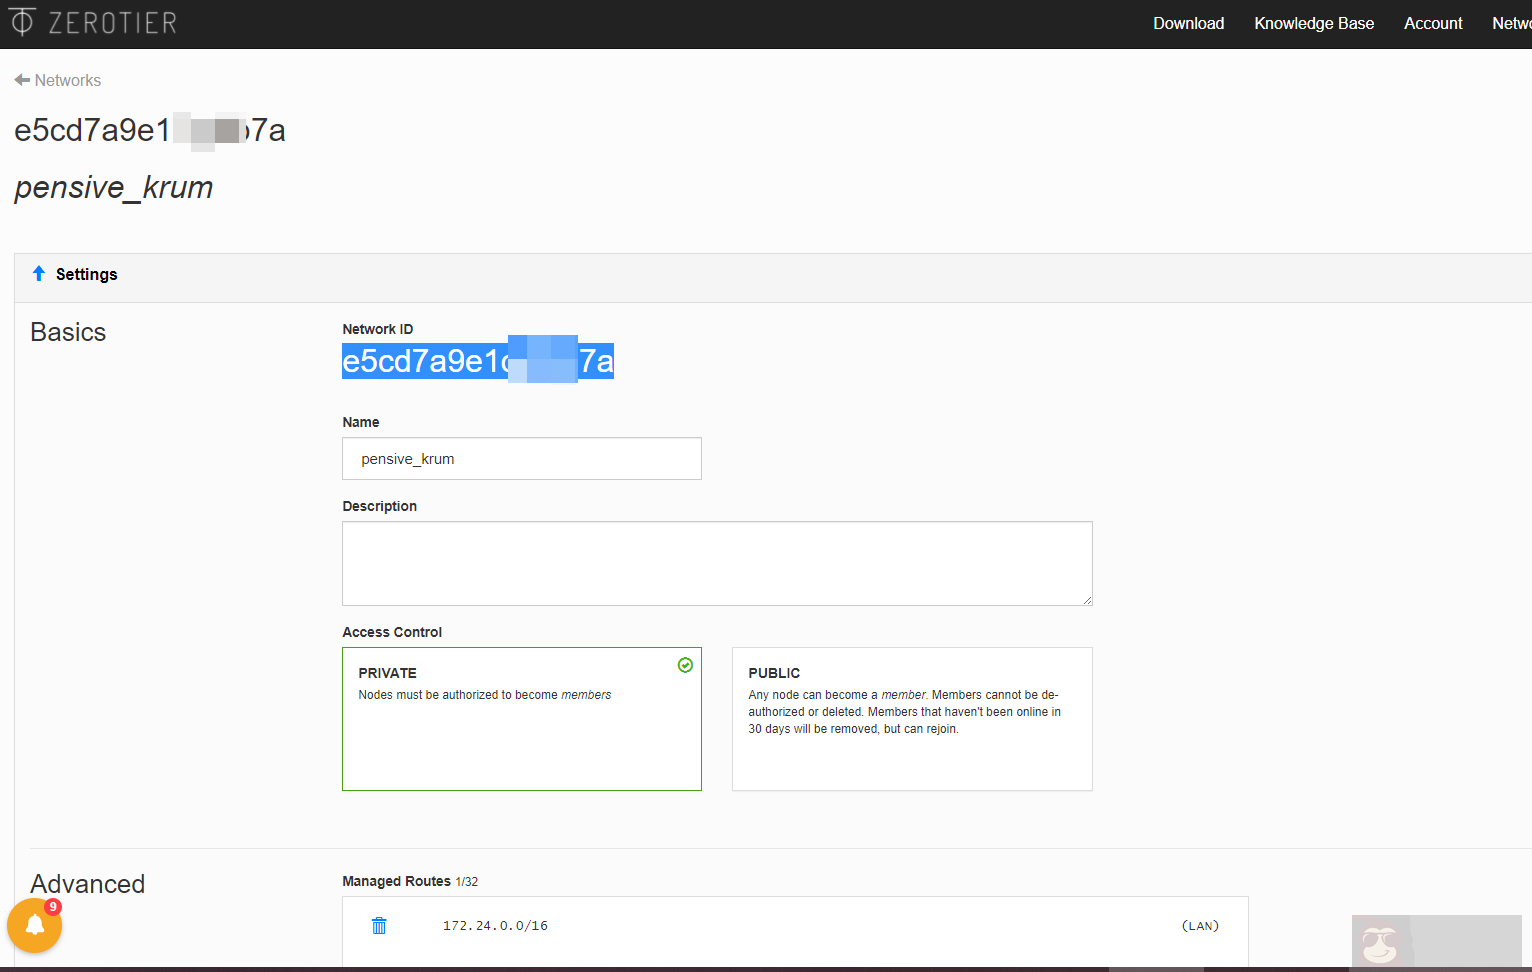
Task: Select PUBLIC access control option
Action: click(911, 718)
